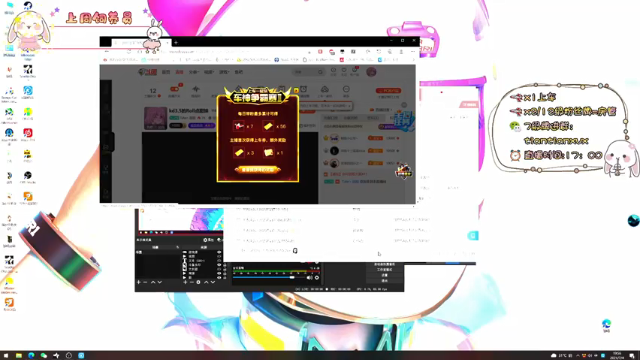This screenshot has width=640, height=360.
Task: Select the red highlighted nav item in site header
Action: pyautogui.click(x=179, y=72)
